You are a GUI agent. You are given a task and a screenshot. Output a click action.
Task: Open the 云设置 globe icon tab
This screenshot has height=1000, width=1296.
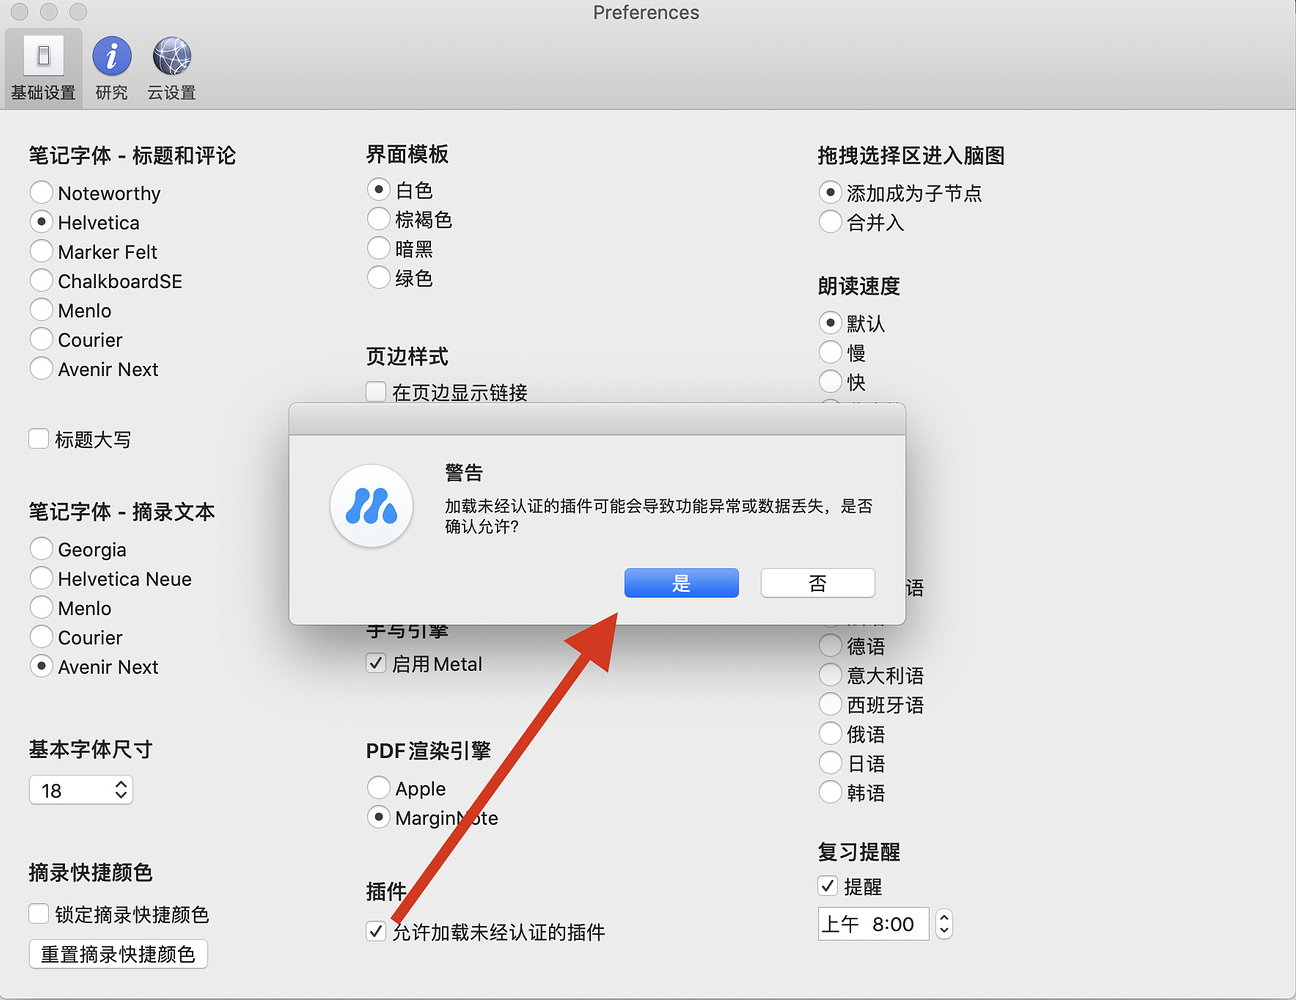172,57
